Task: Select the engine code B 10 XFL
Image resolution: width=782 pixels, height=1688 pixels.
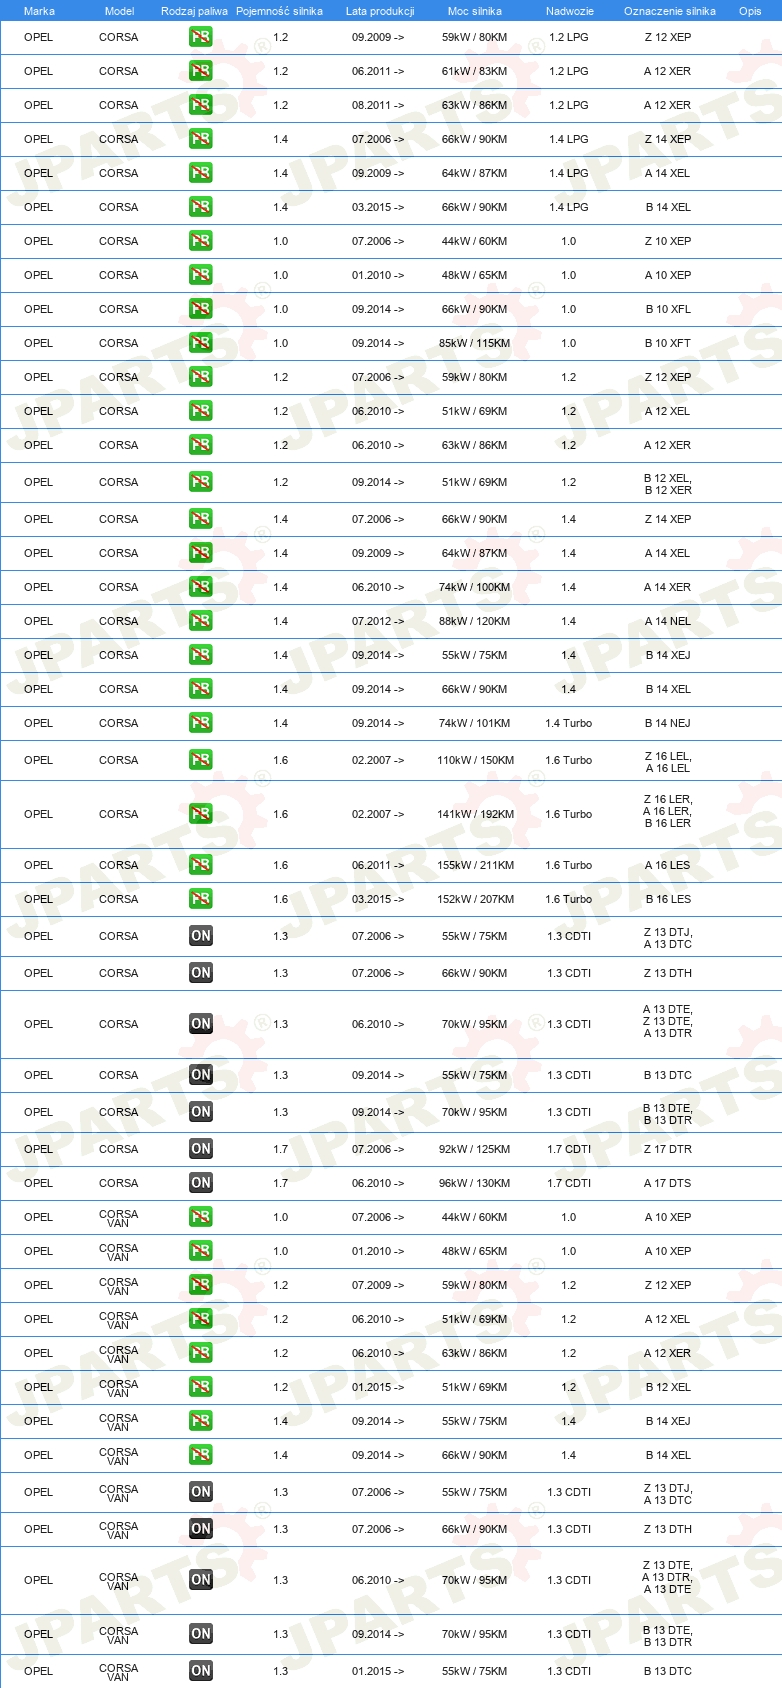Action: [x=668, y=309]
